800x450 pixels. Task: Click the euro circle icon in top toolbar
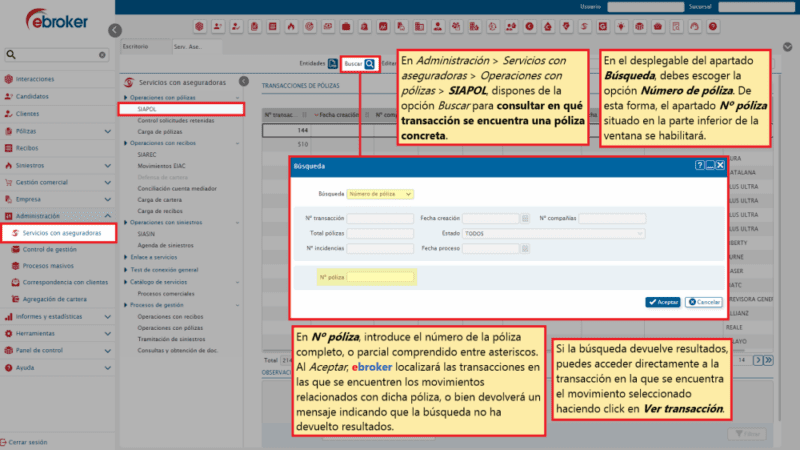[x=530, y=27]
